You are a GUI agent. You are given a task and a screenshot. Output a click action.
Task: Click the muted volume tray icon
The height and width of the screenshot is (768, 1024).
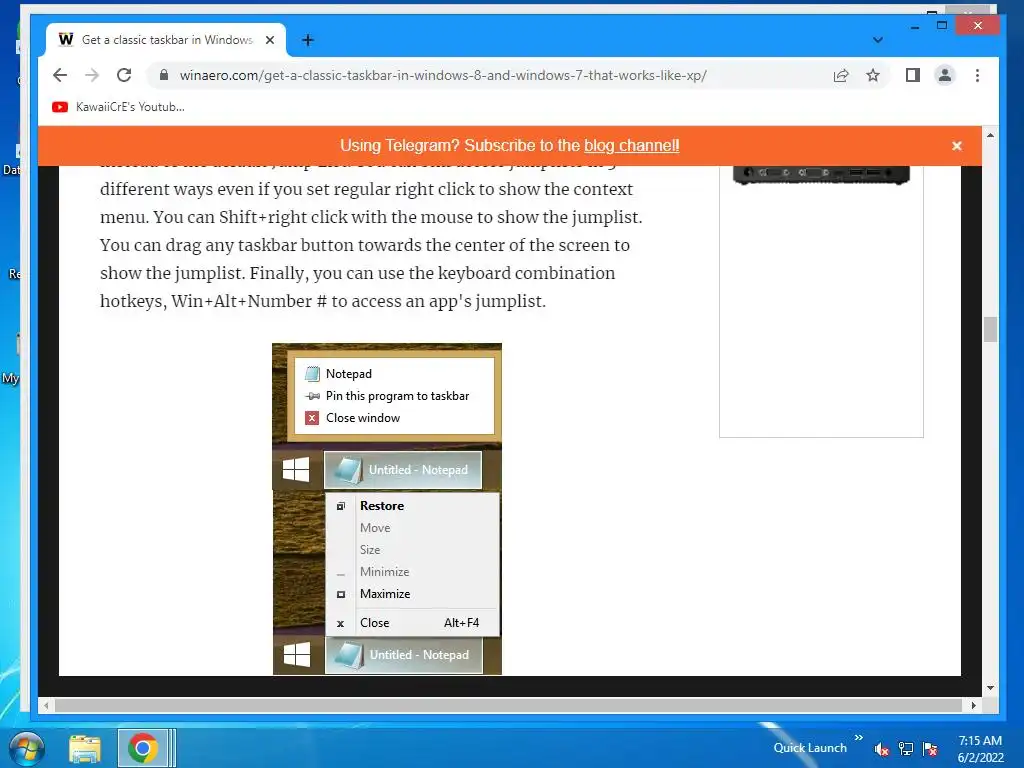coord(881,749)
